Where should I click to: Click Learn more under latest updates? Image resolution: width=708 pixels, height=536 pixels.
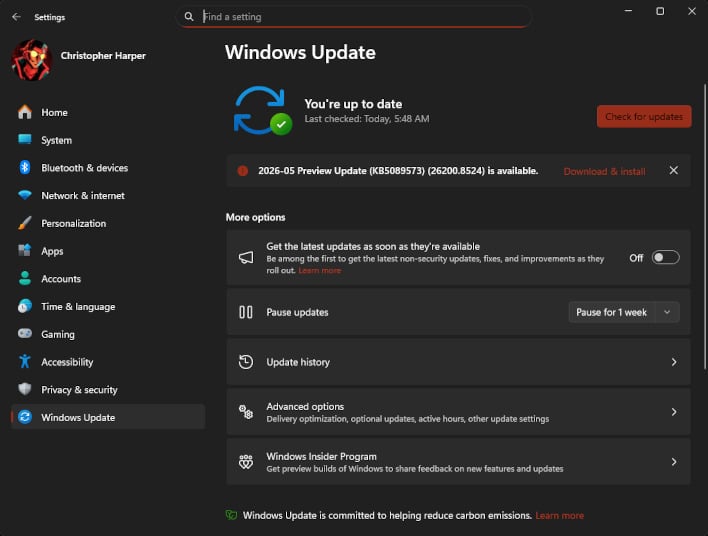320,270
